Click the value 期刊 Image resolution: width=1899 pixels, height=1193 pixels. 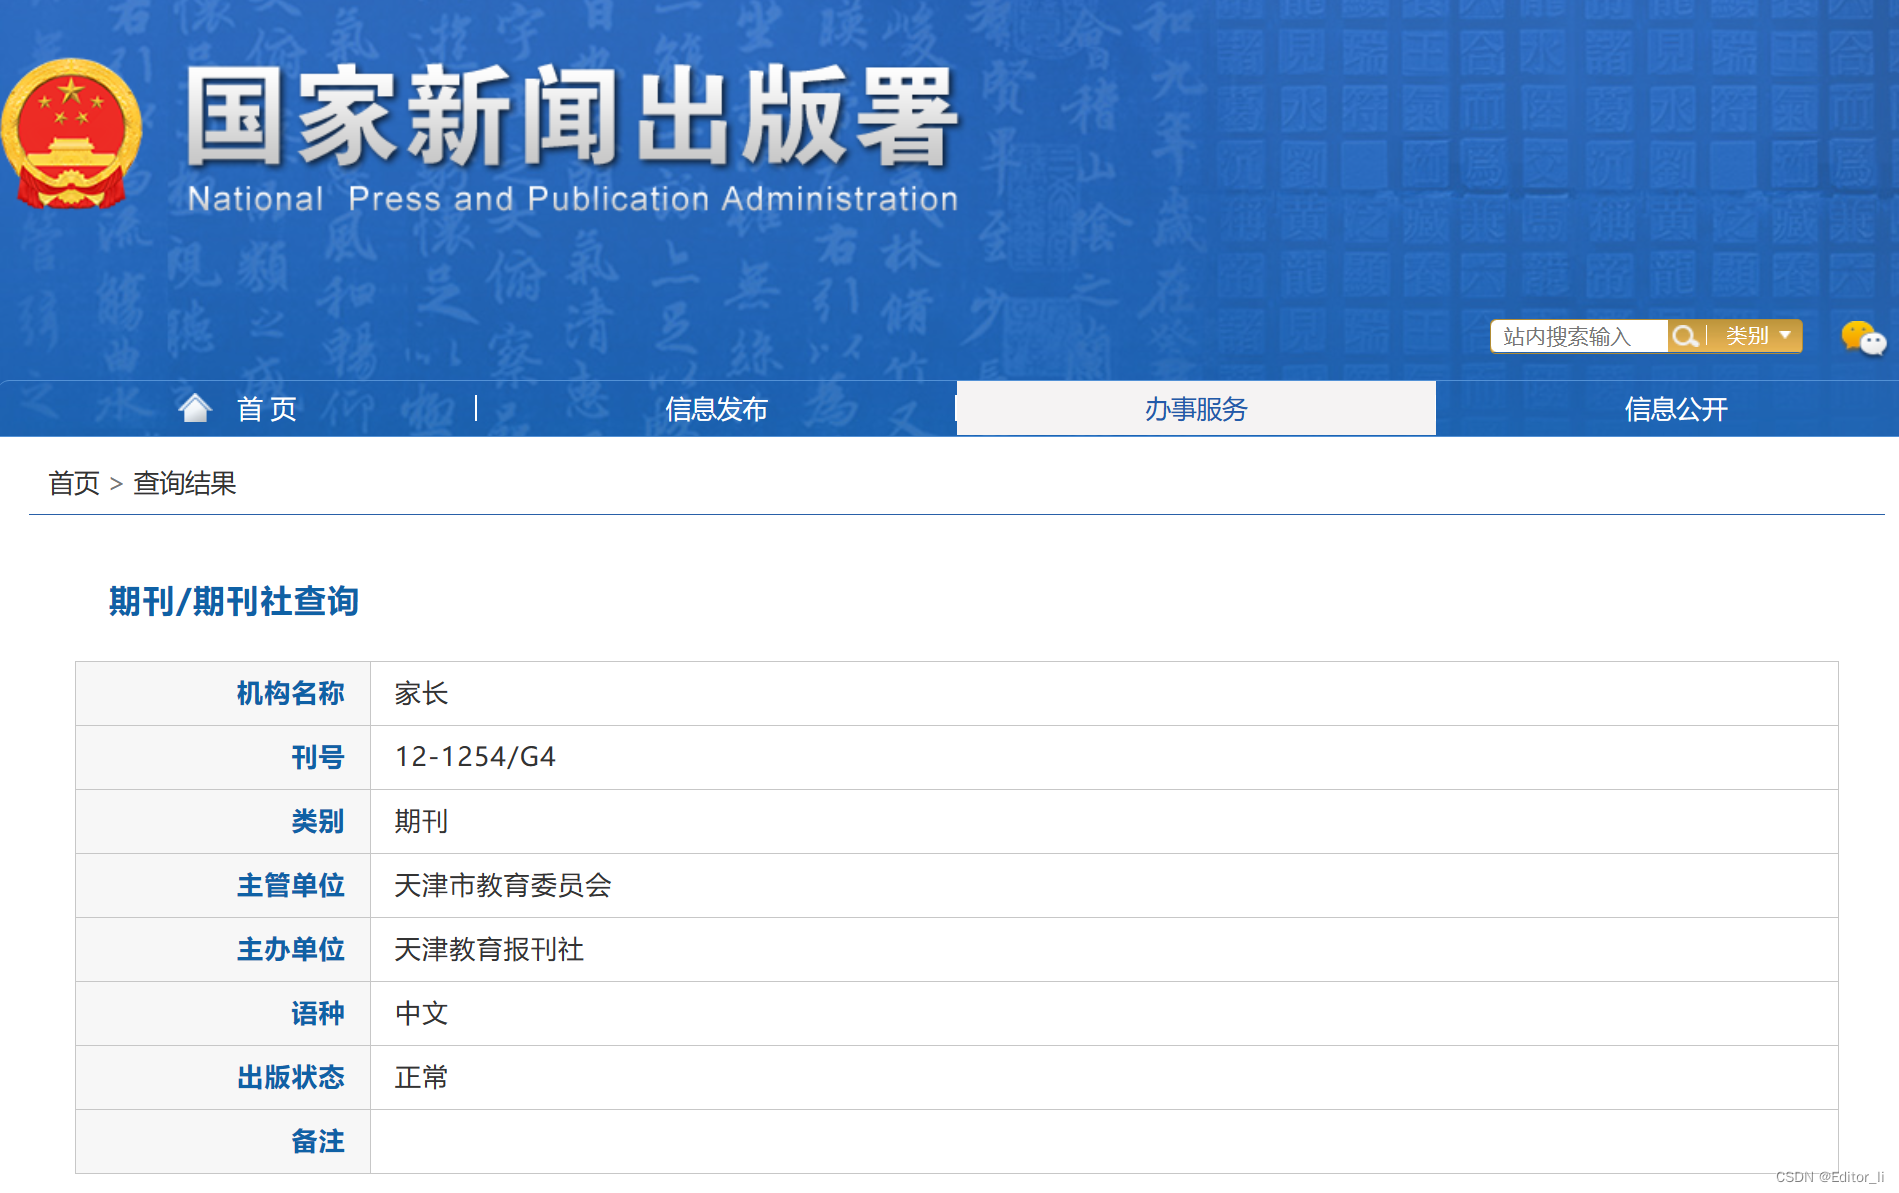pos(421,821)
